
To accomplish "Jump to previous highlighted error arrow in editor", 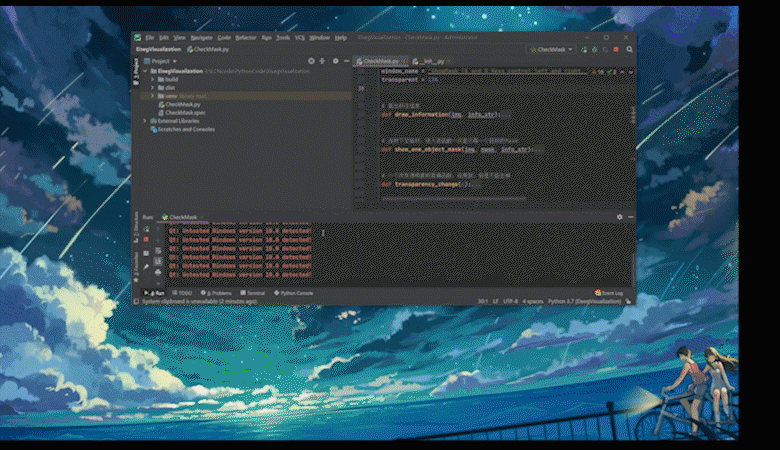I will [x=622, y=72].
